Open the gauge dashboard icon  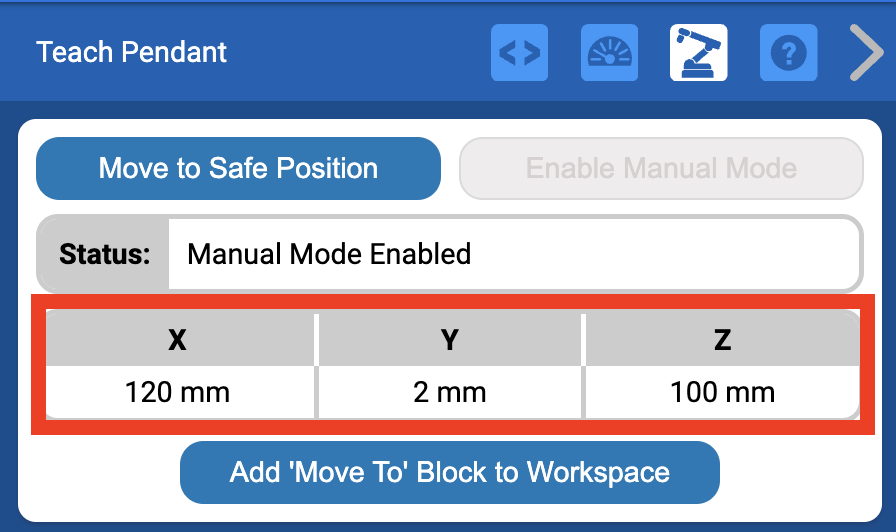tap(609, 53)
